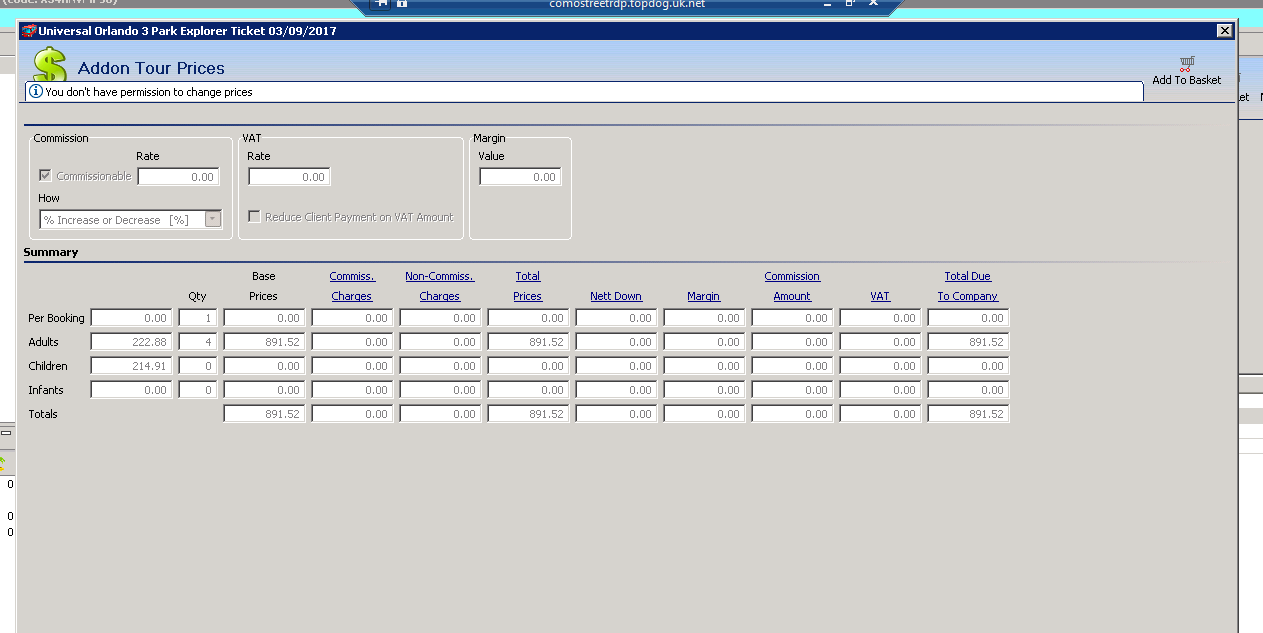Viewport: 1263px width, 633px height.
Task: Click the window title bar app icon
Action: [x=28, y=31]
